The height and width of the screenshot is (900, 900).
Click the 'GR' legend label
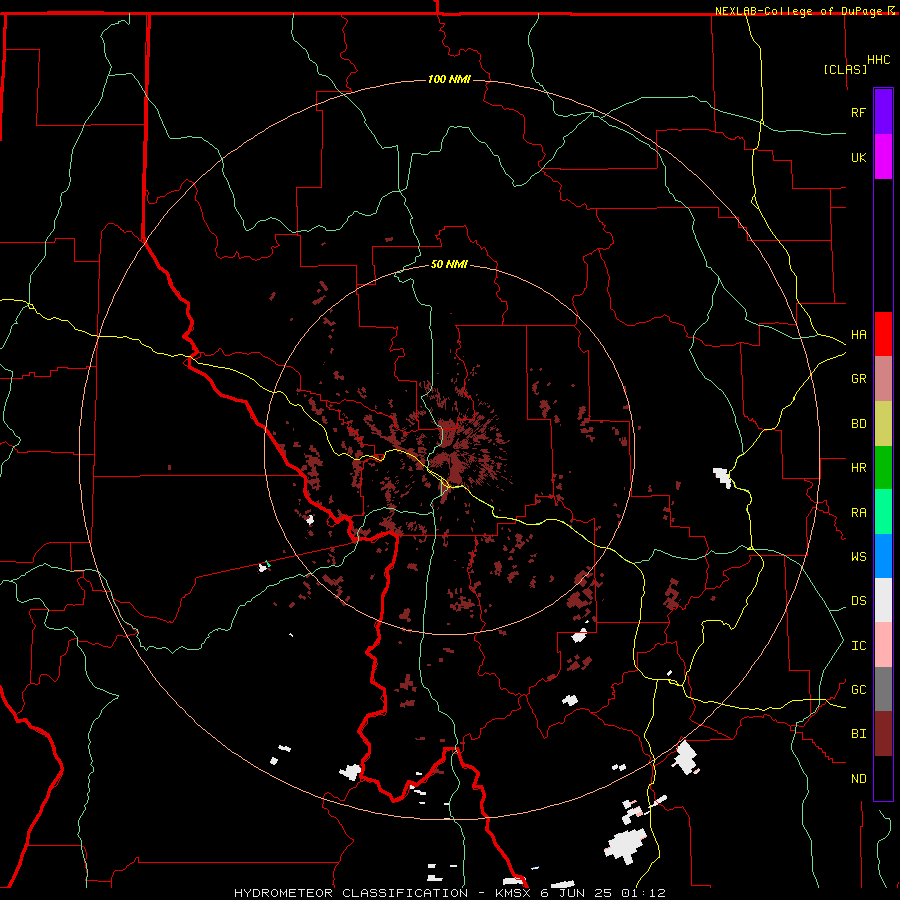858,379
